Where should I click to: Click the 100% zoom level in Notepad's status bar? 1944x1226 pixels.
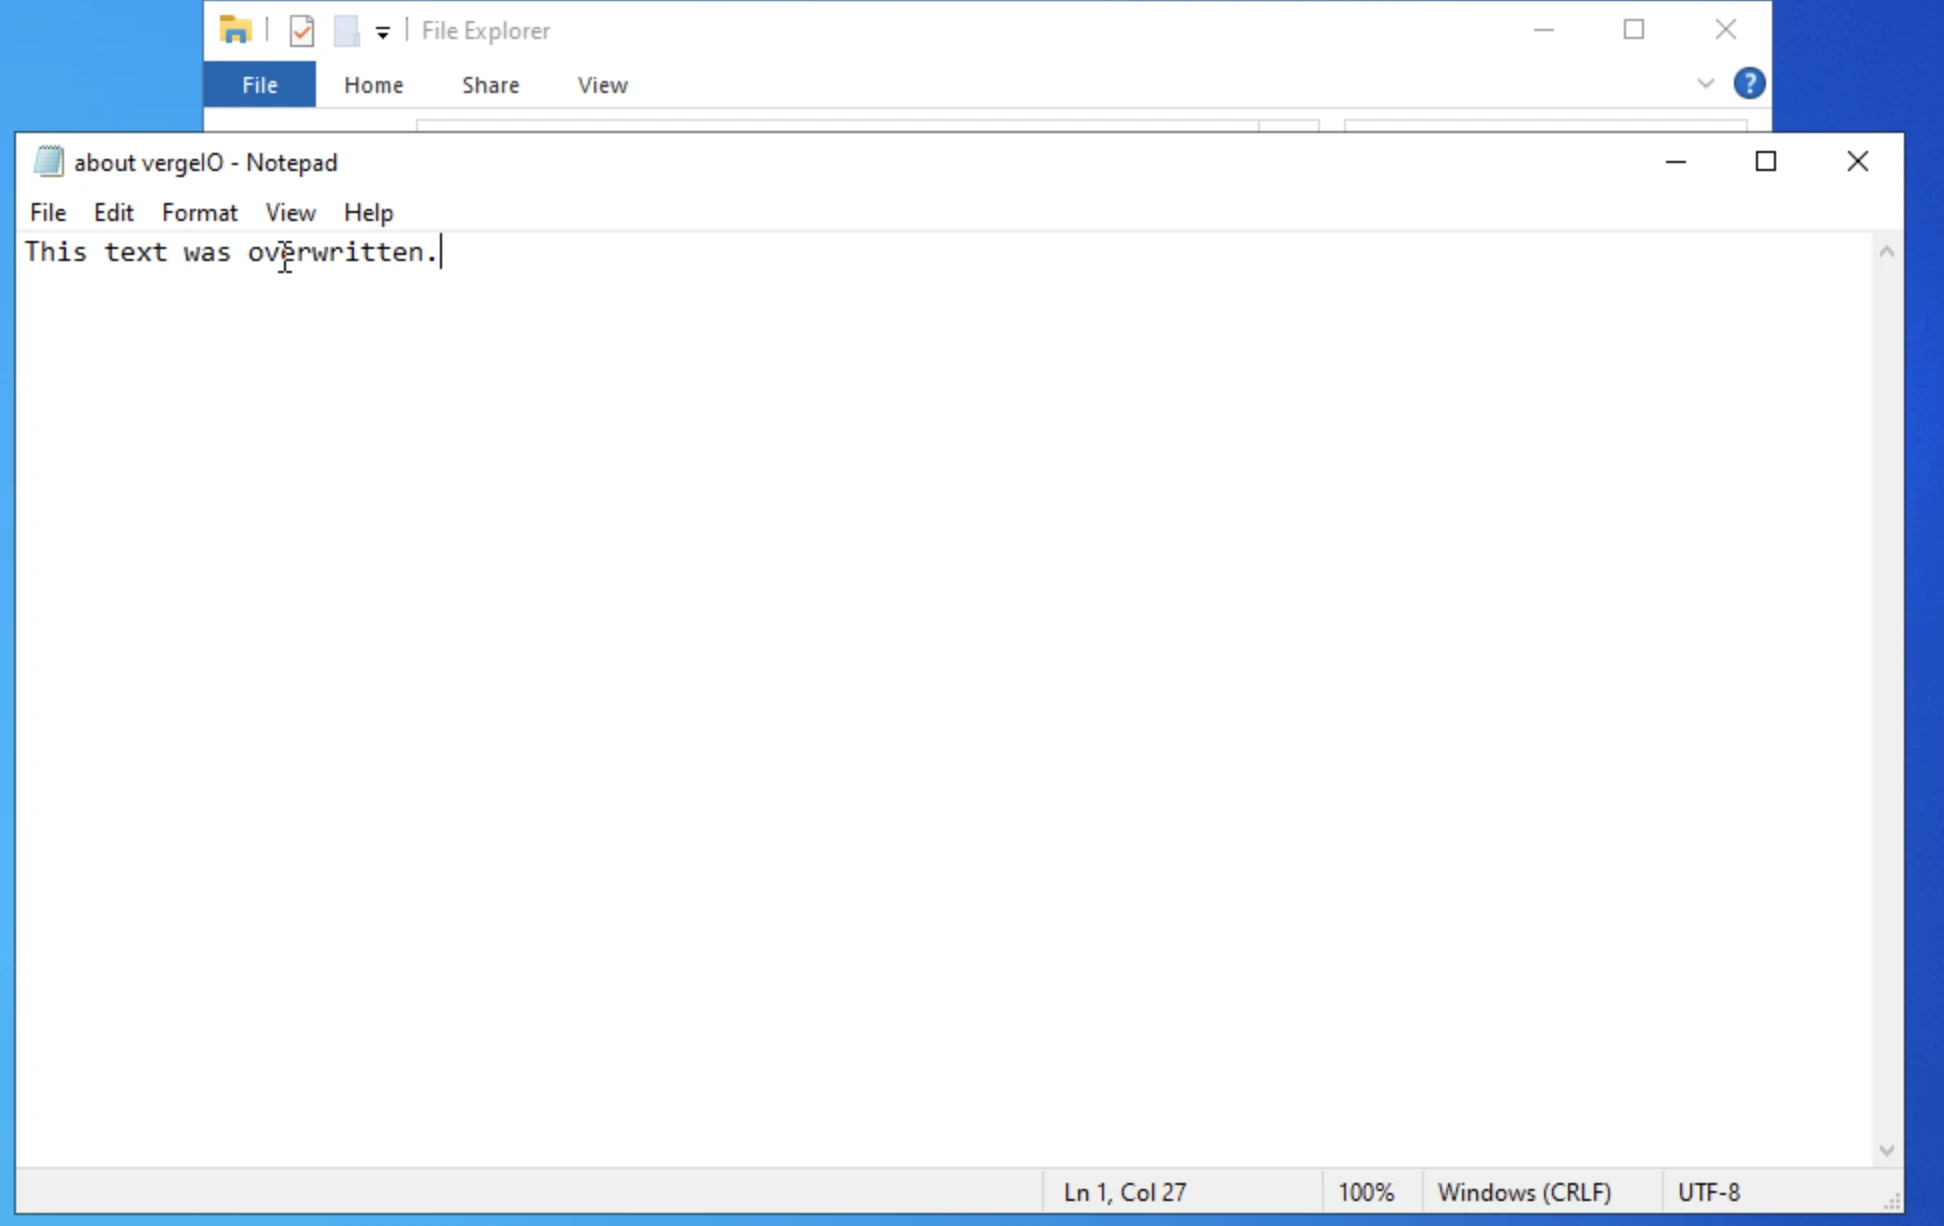pos(1366,1191)
